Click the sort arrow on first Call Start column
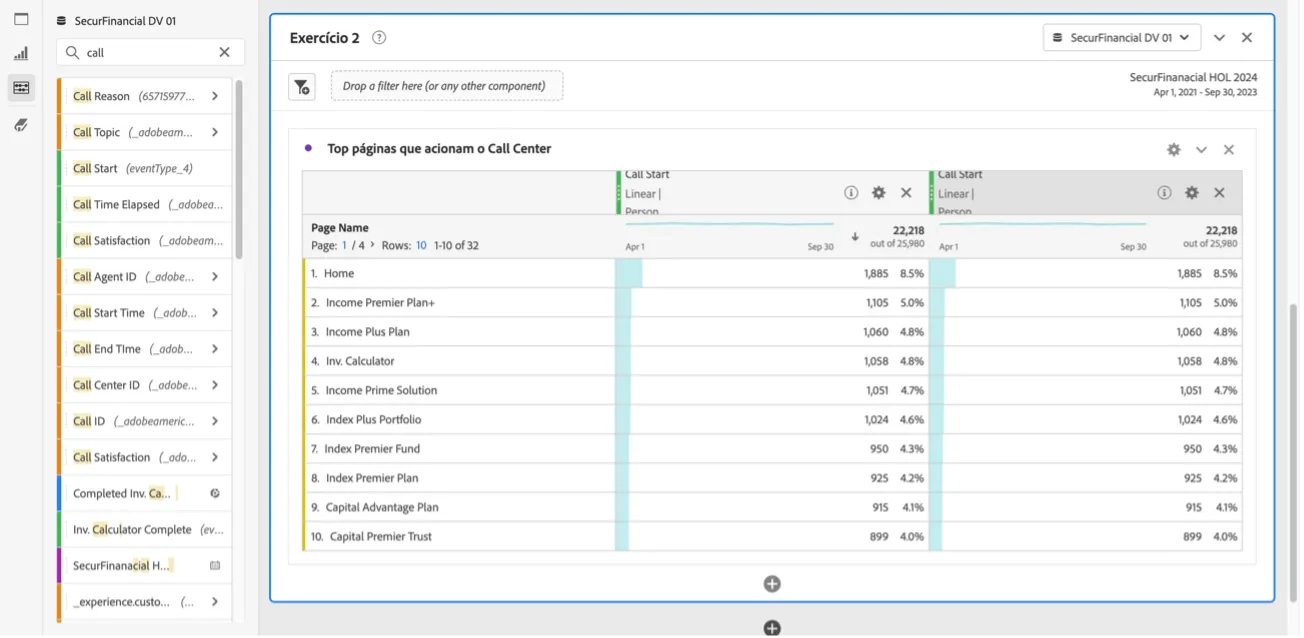Screen dimensions: 1304x638 pyautogui.click(x=855, y=237)
